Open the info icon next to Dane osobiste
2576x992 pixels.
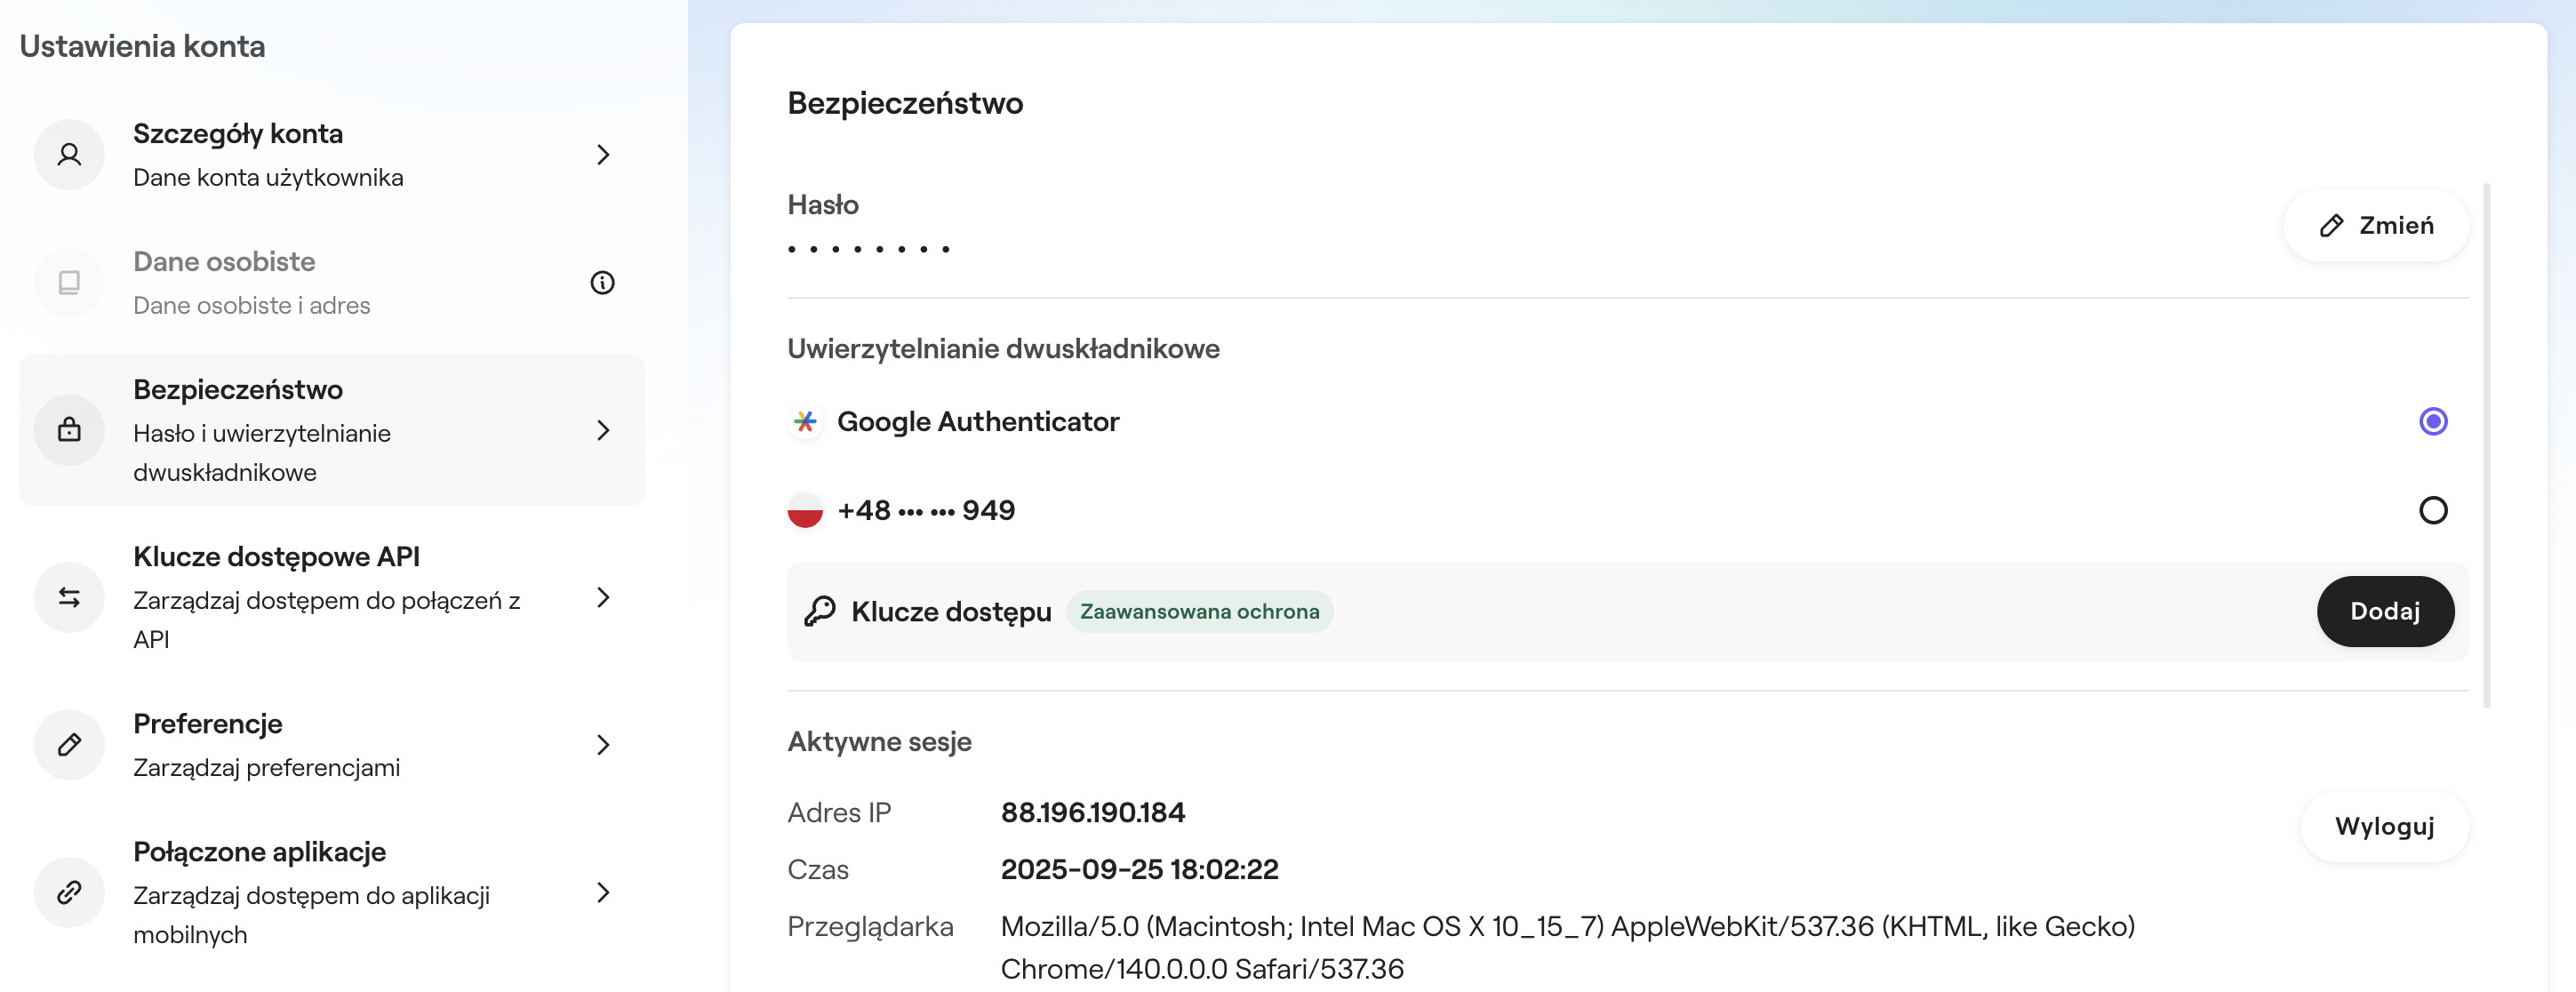602,283
